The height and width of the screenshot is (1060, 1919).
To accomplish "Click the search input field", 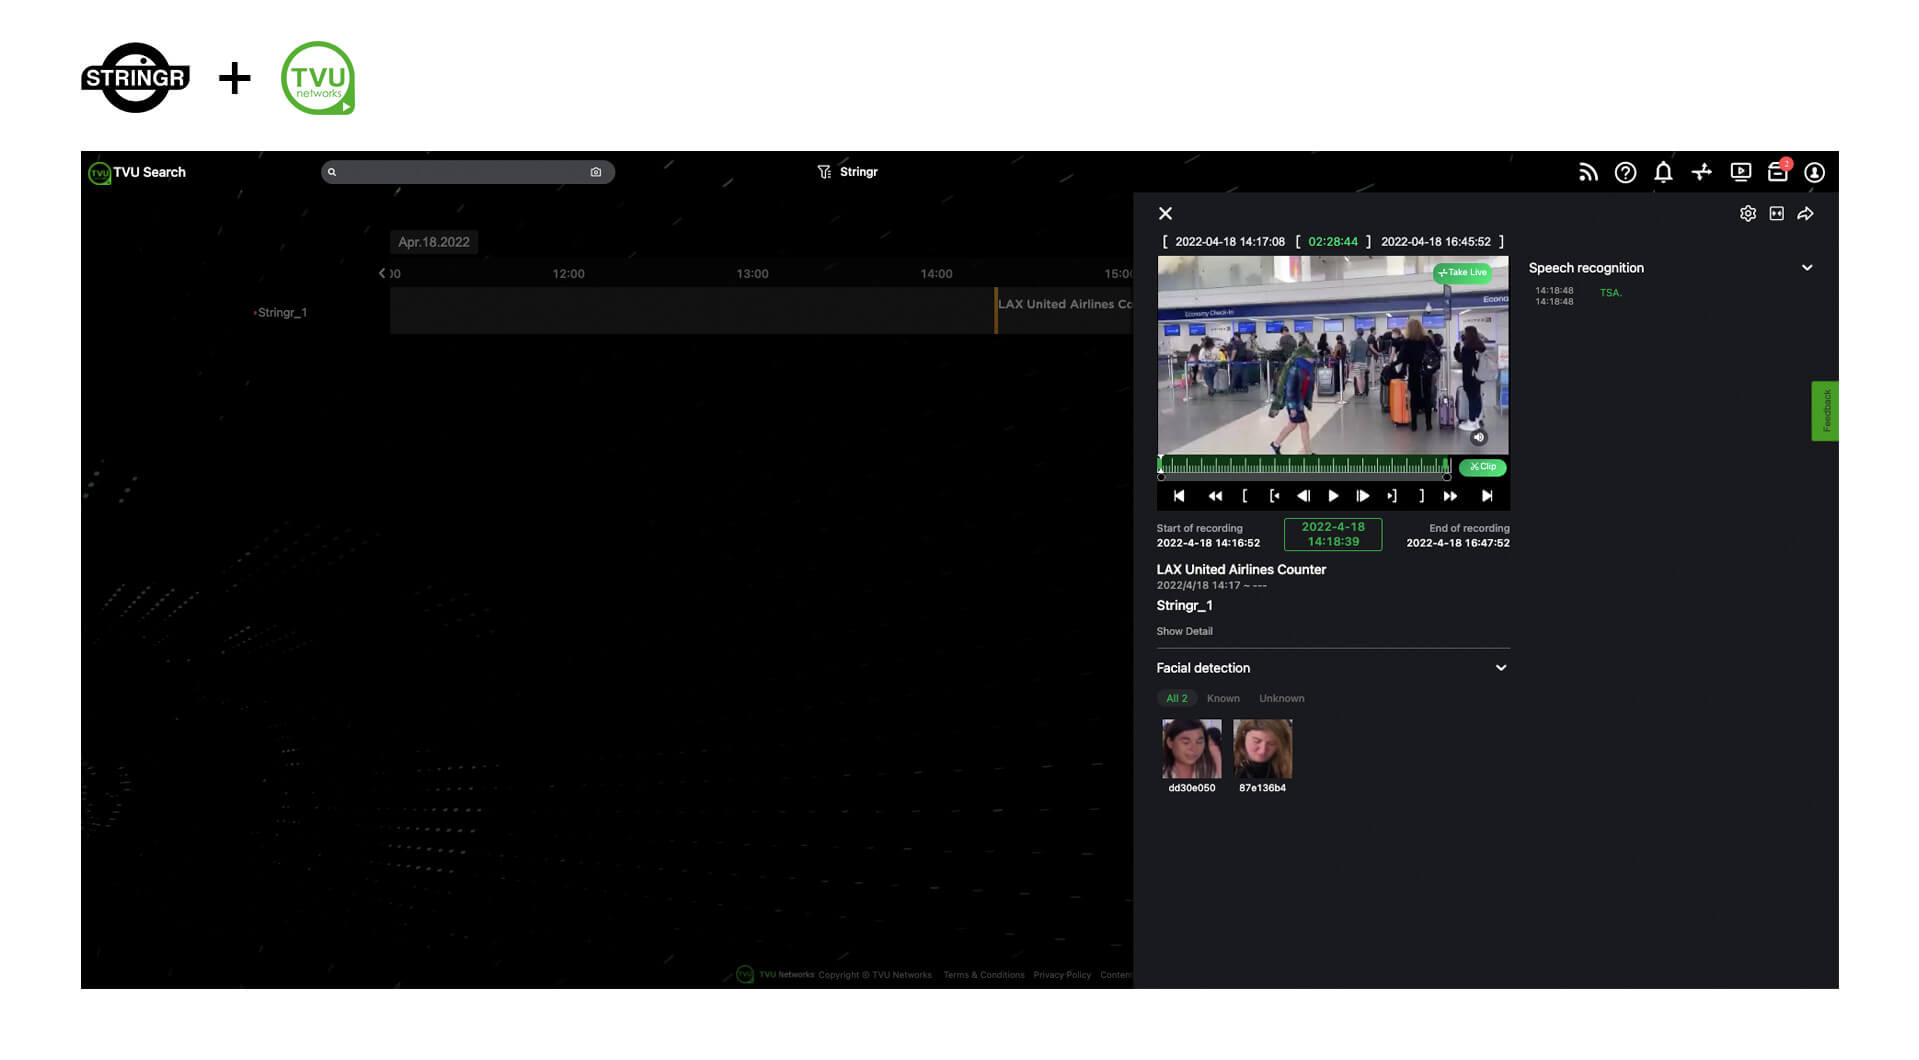I will (x=467, y=172).
